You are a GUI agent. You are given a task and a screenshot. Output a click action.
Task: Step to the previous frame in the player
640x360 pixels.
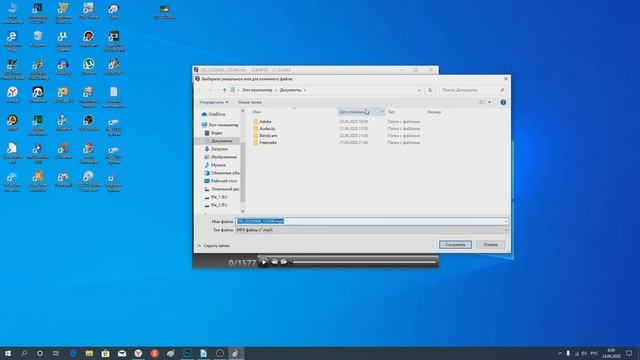pos(275,262)
